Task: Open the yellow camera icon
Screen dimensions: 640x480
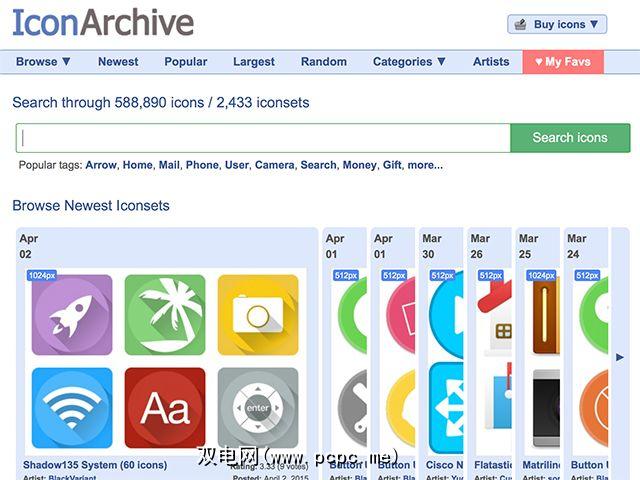Action: coord(258,315)
